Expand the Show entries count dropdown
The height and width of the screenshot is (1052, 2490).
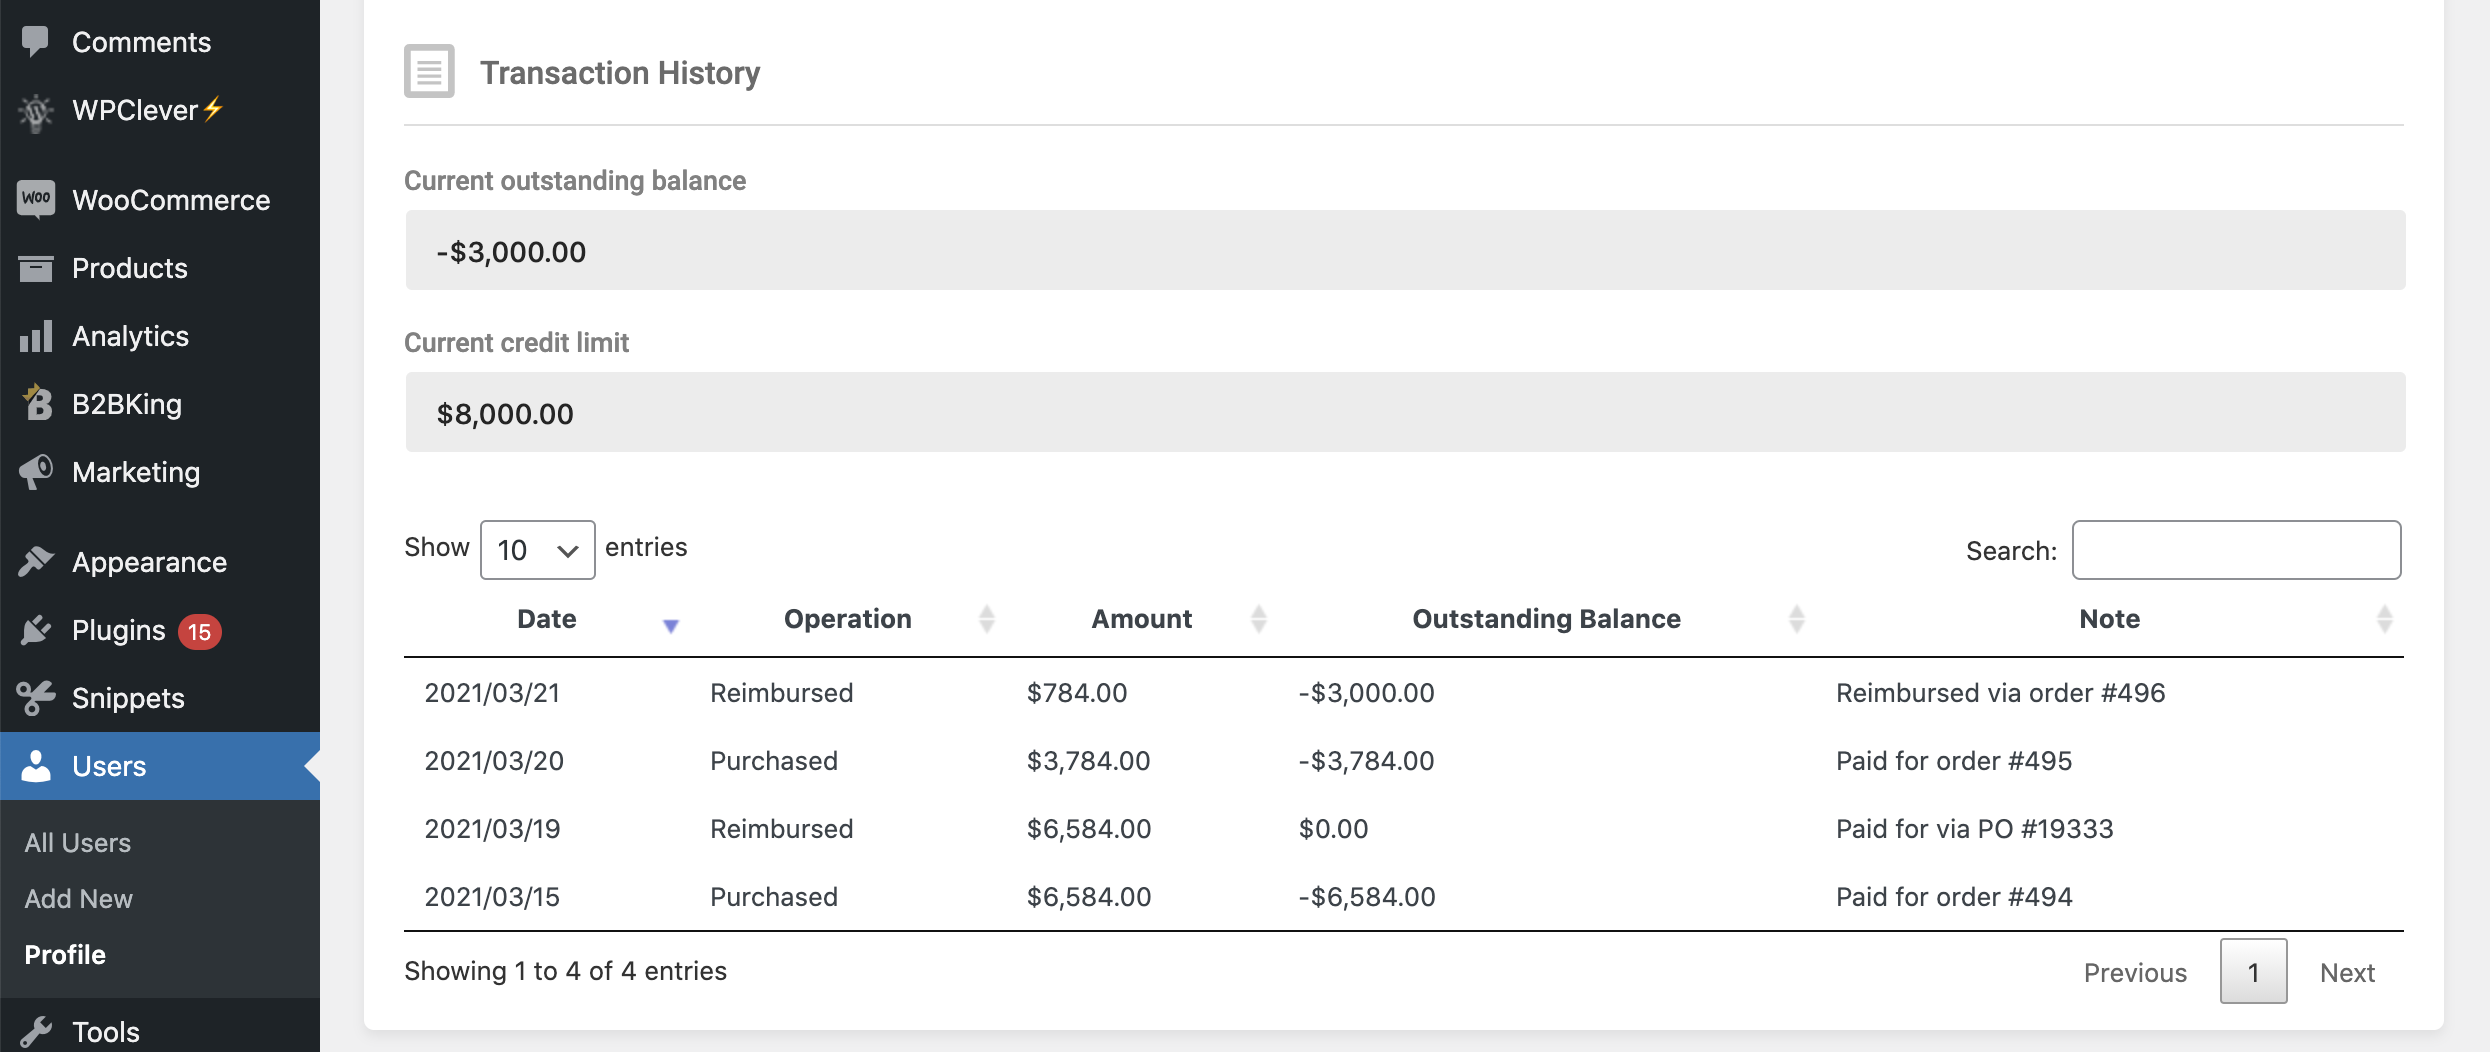pyautogui.click(x=537, y=550)
